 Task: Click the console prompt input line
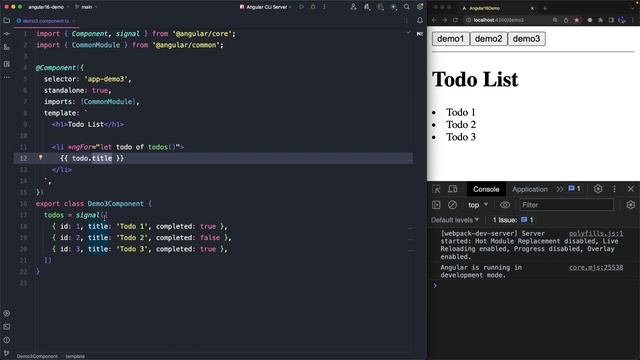click(533, 286)
